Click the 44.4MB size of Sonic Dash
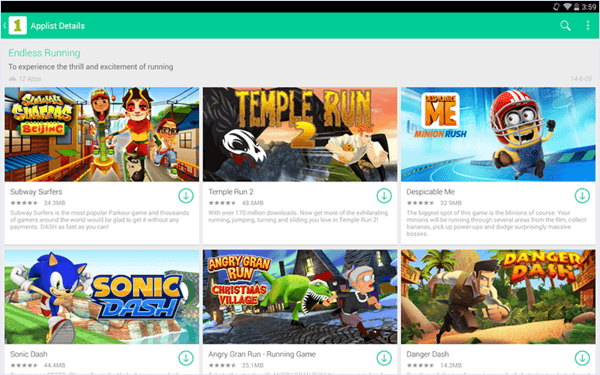The height and width of the screenshot is (375, 600). click(x=54, y=365)
